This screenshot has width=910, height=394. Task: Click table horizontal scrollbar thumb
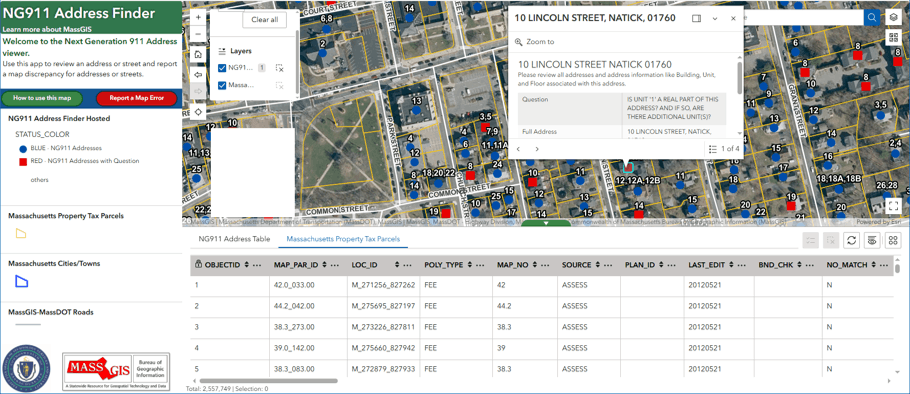pos(269,381)
